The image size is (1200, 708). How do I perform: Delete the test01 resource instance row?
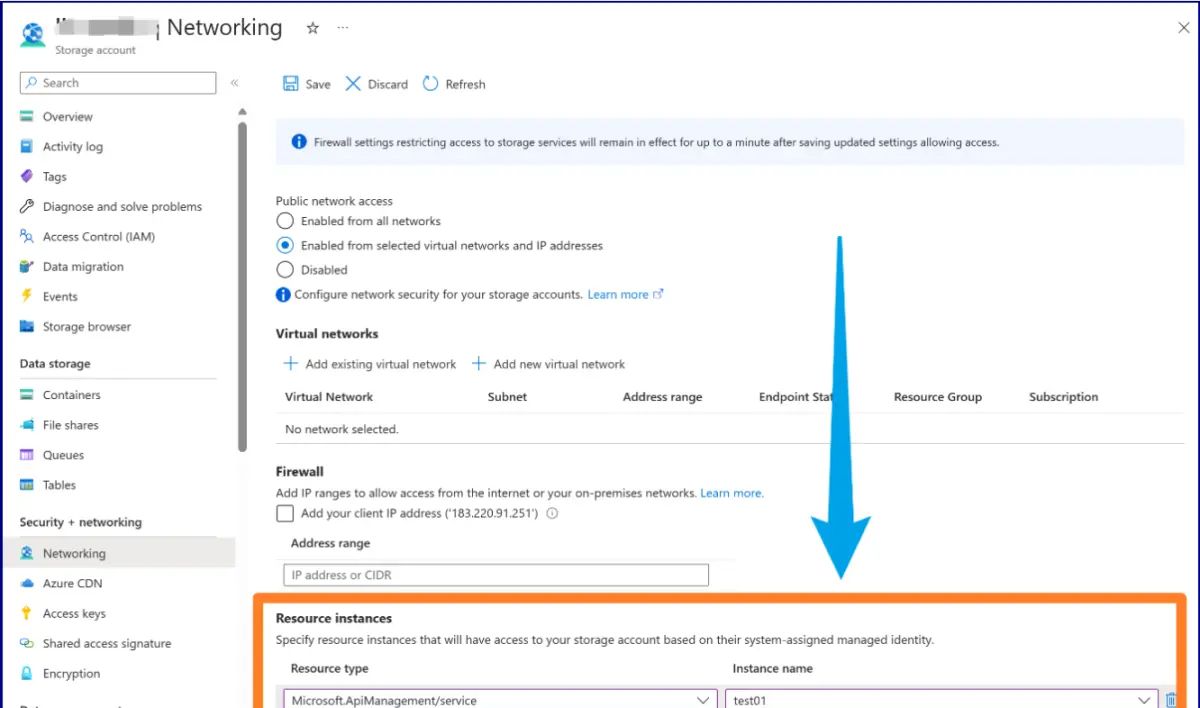(x=1171, y=700)
